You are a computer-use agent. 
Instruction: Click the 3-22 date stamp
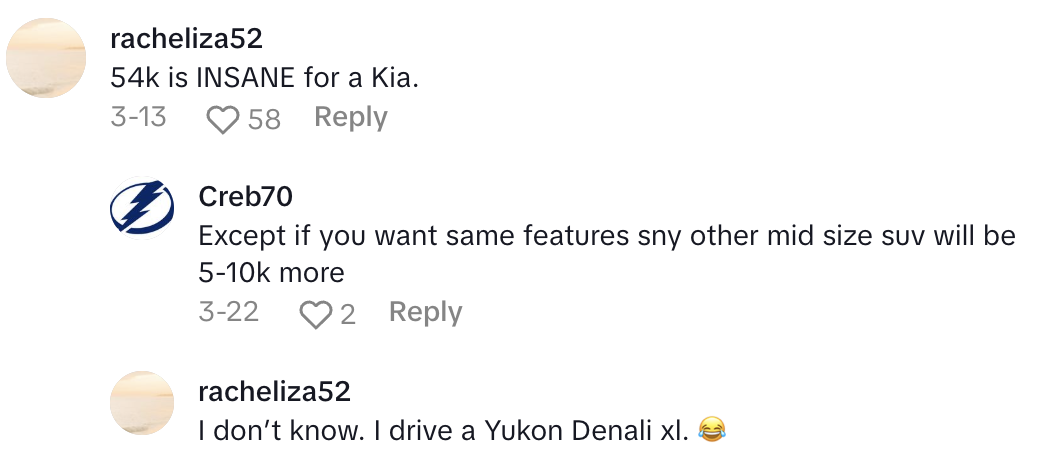point(228,313)
